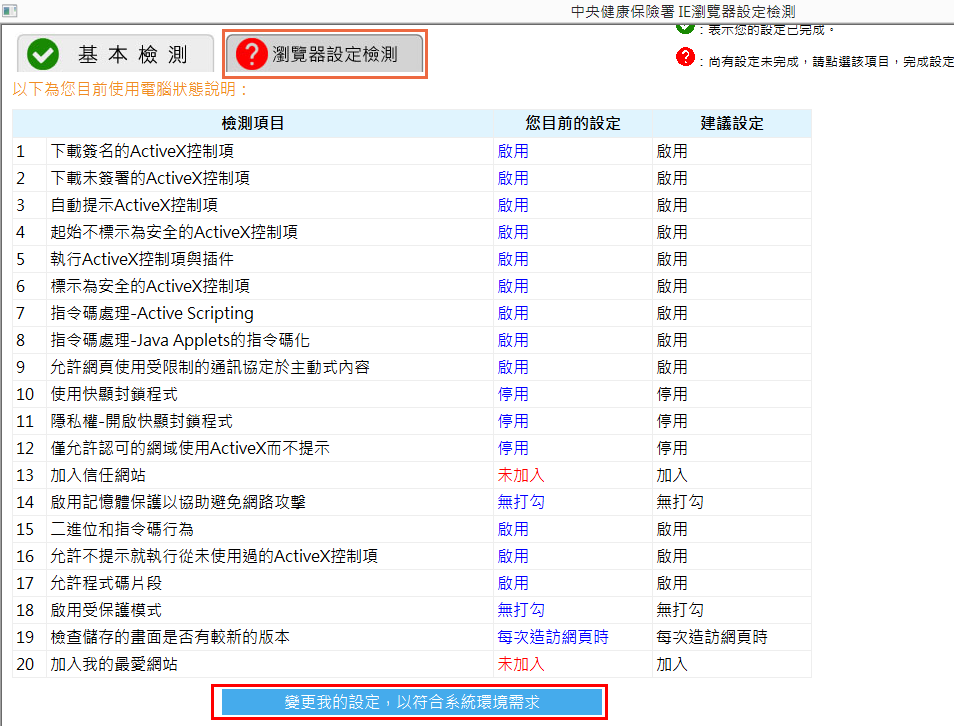
Task: Click the red 未加入 status for 加入信任網站
Action: pyautogui.click(x=521, y=475)
